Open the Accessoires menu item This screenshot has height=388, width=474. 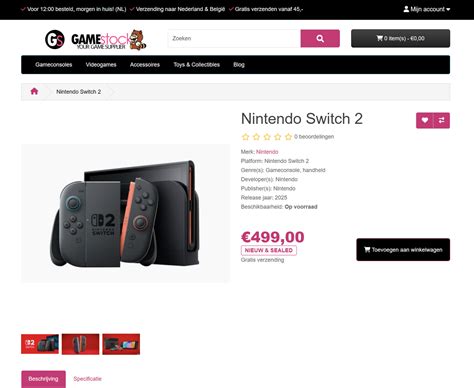pos(145,65)
